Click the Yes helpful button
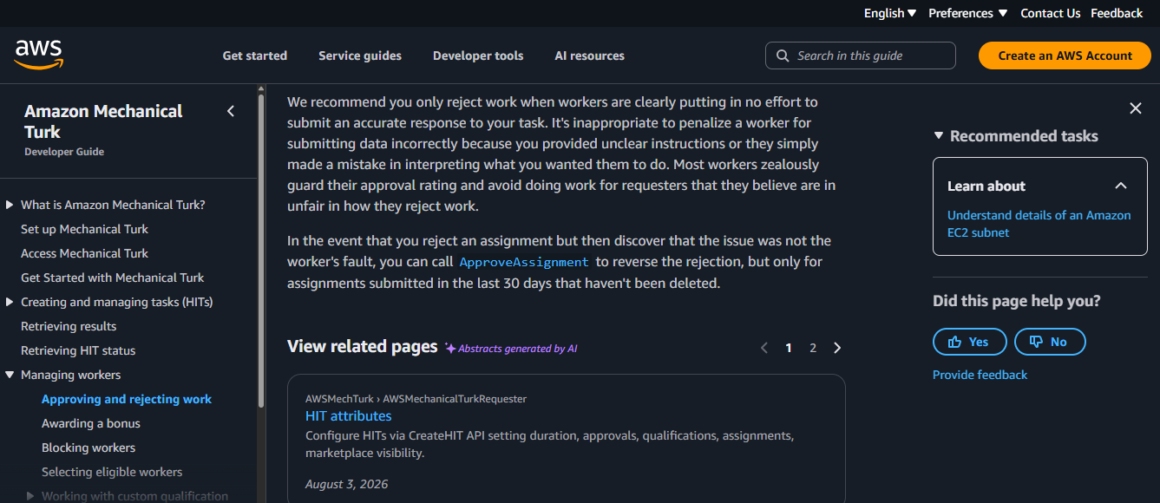 pos(970,342)
